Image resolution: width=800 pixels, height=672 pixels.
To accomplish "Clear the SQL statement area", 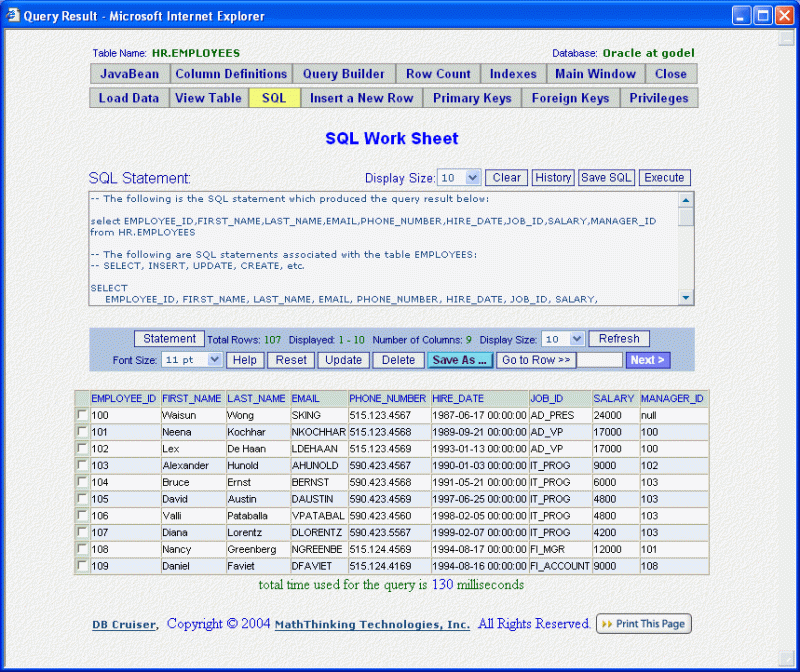I will [505, 177].
